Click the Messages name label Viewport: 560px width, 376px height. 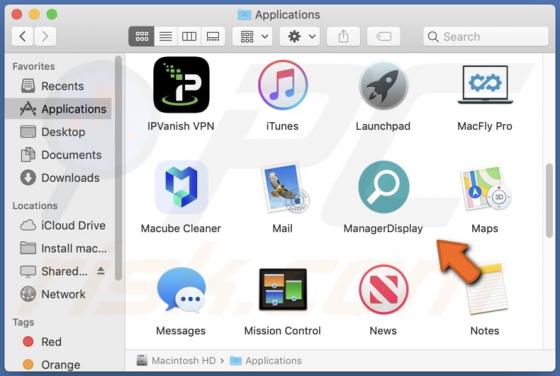181,331
